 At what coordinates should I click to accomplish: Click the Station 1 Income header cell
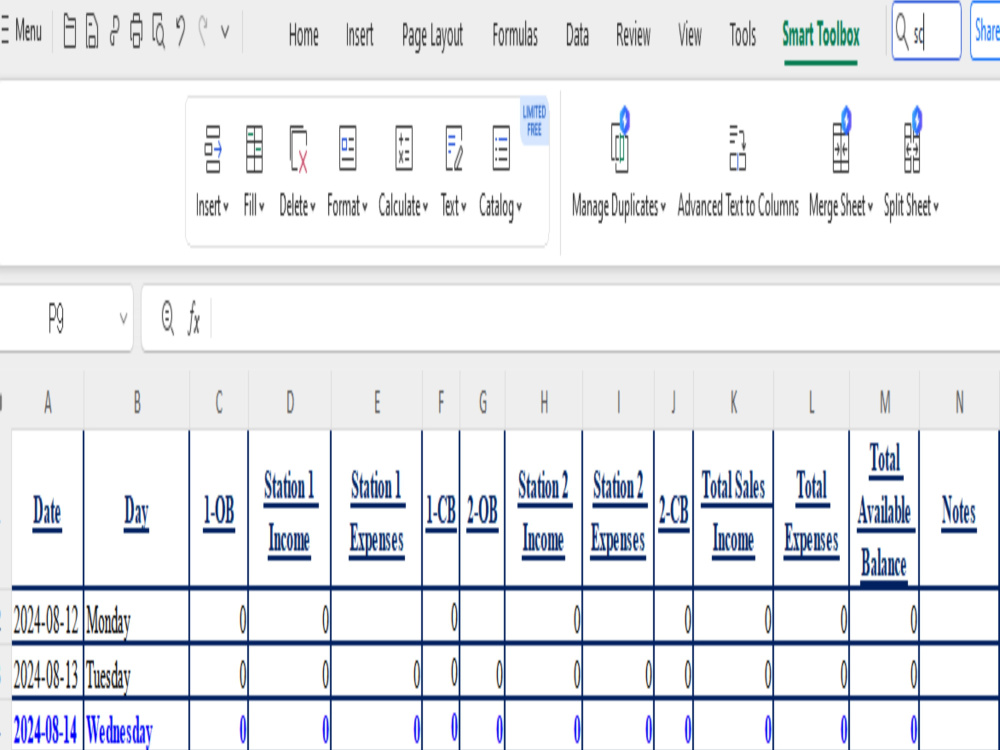point(290,510)
